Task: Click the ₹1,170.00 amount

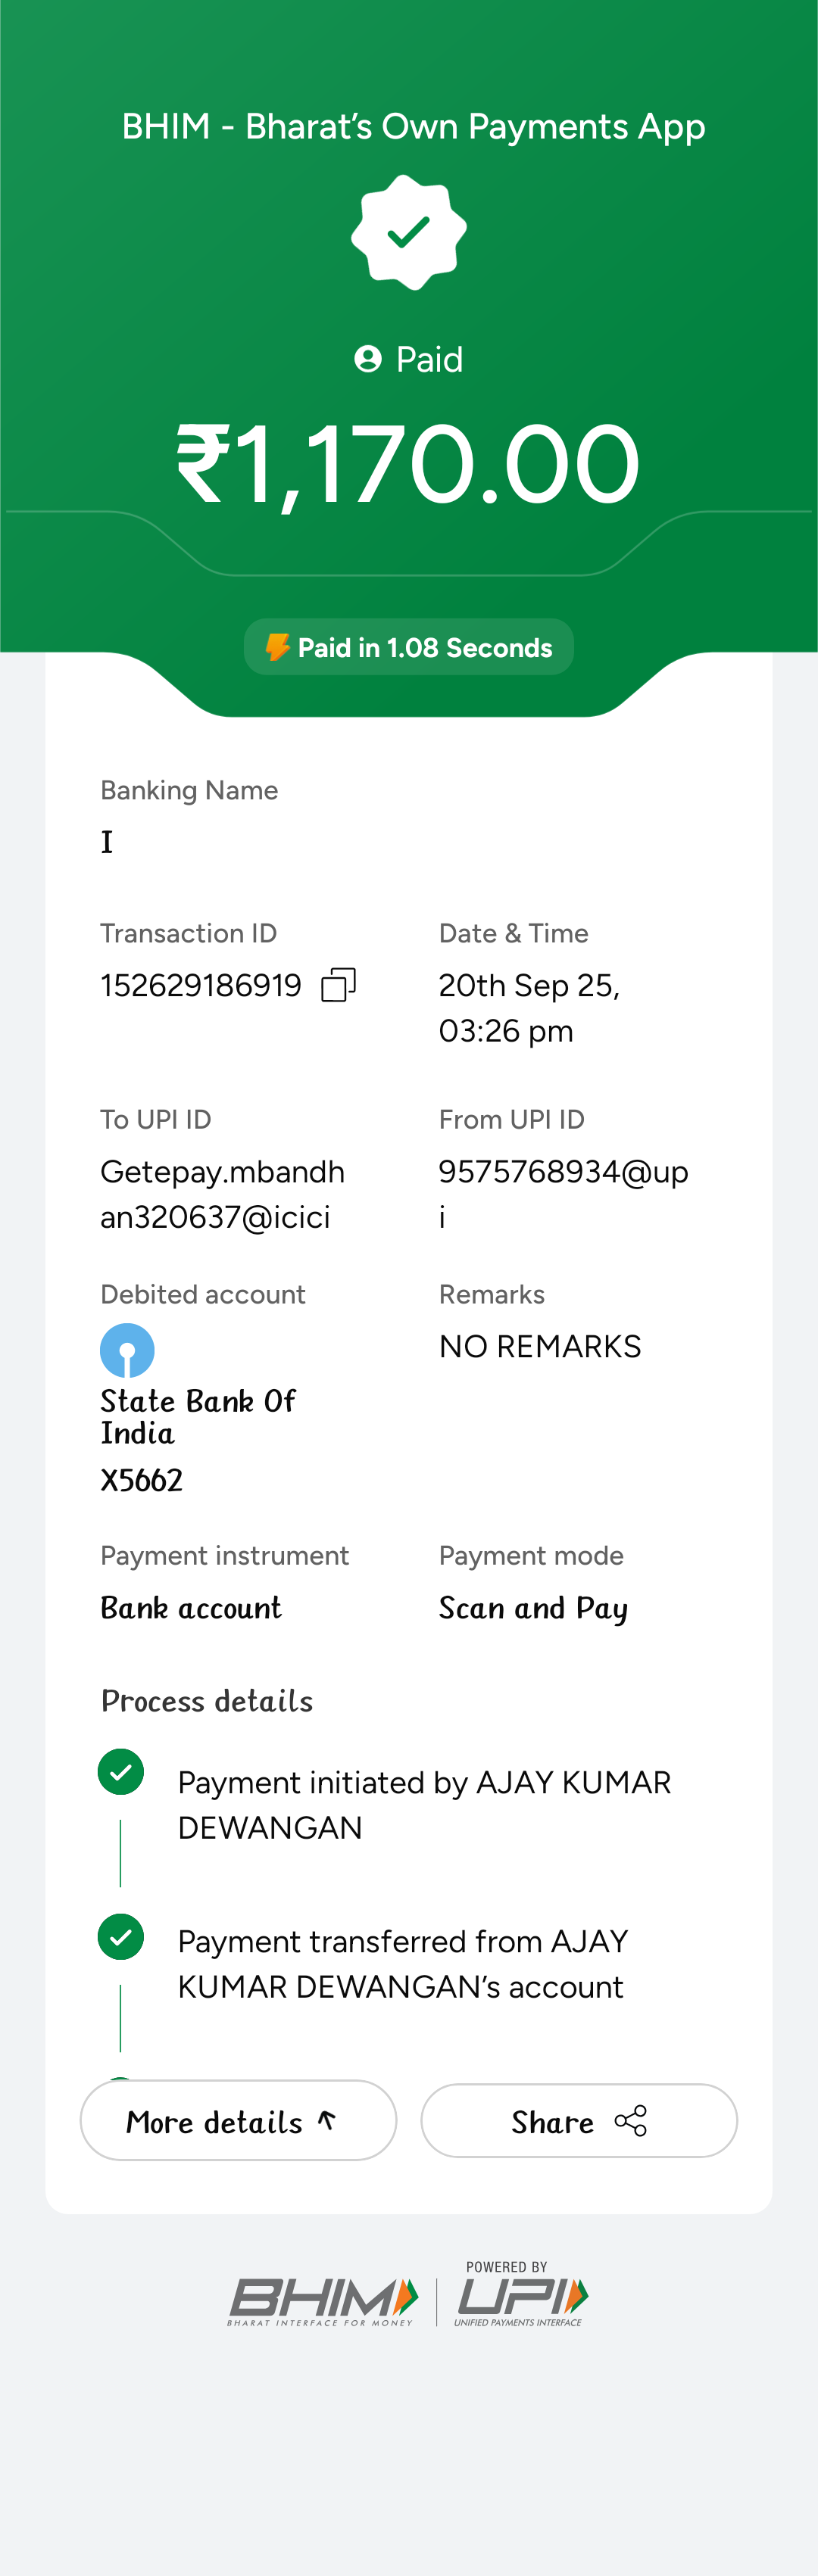Action: tap(408, 464)
